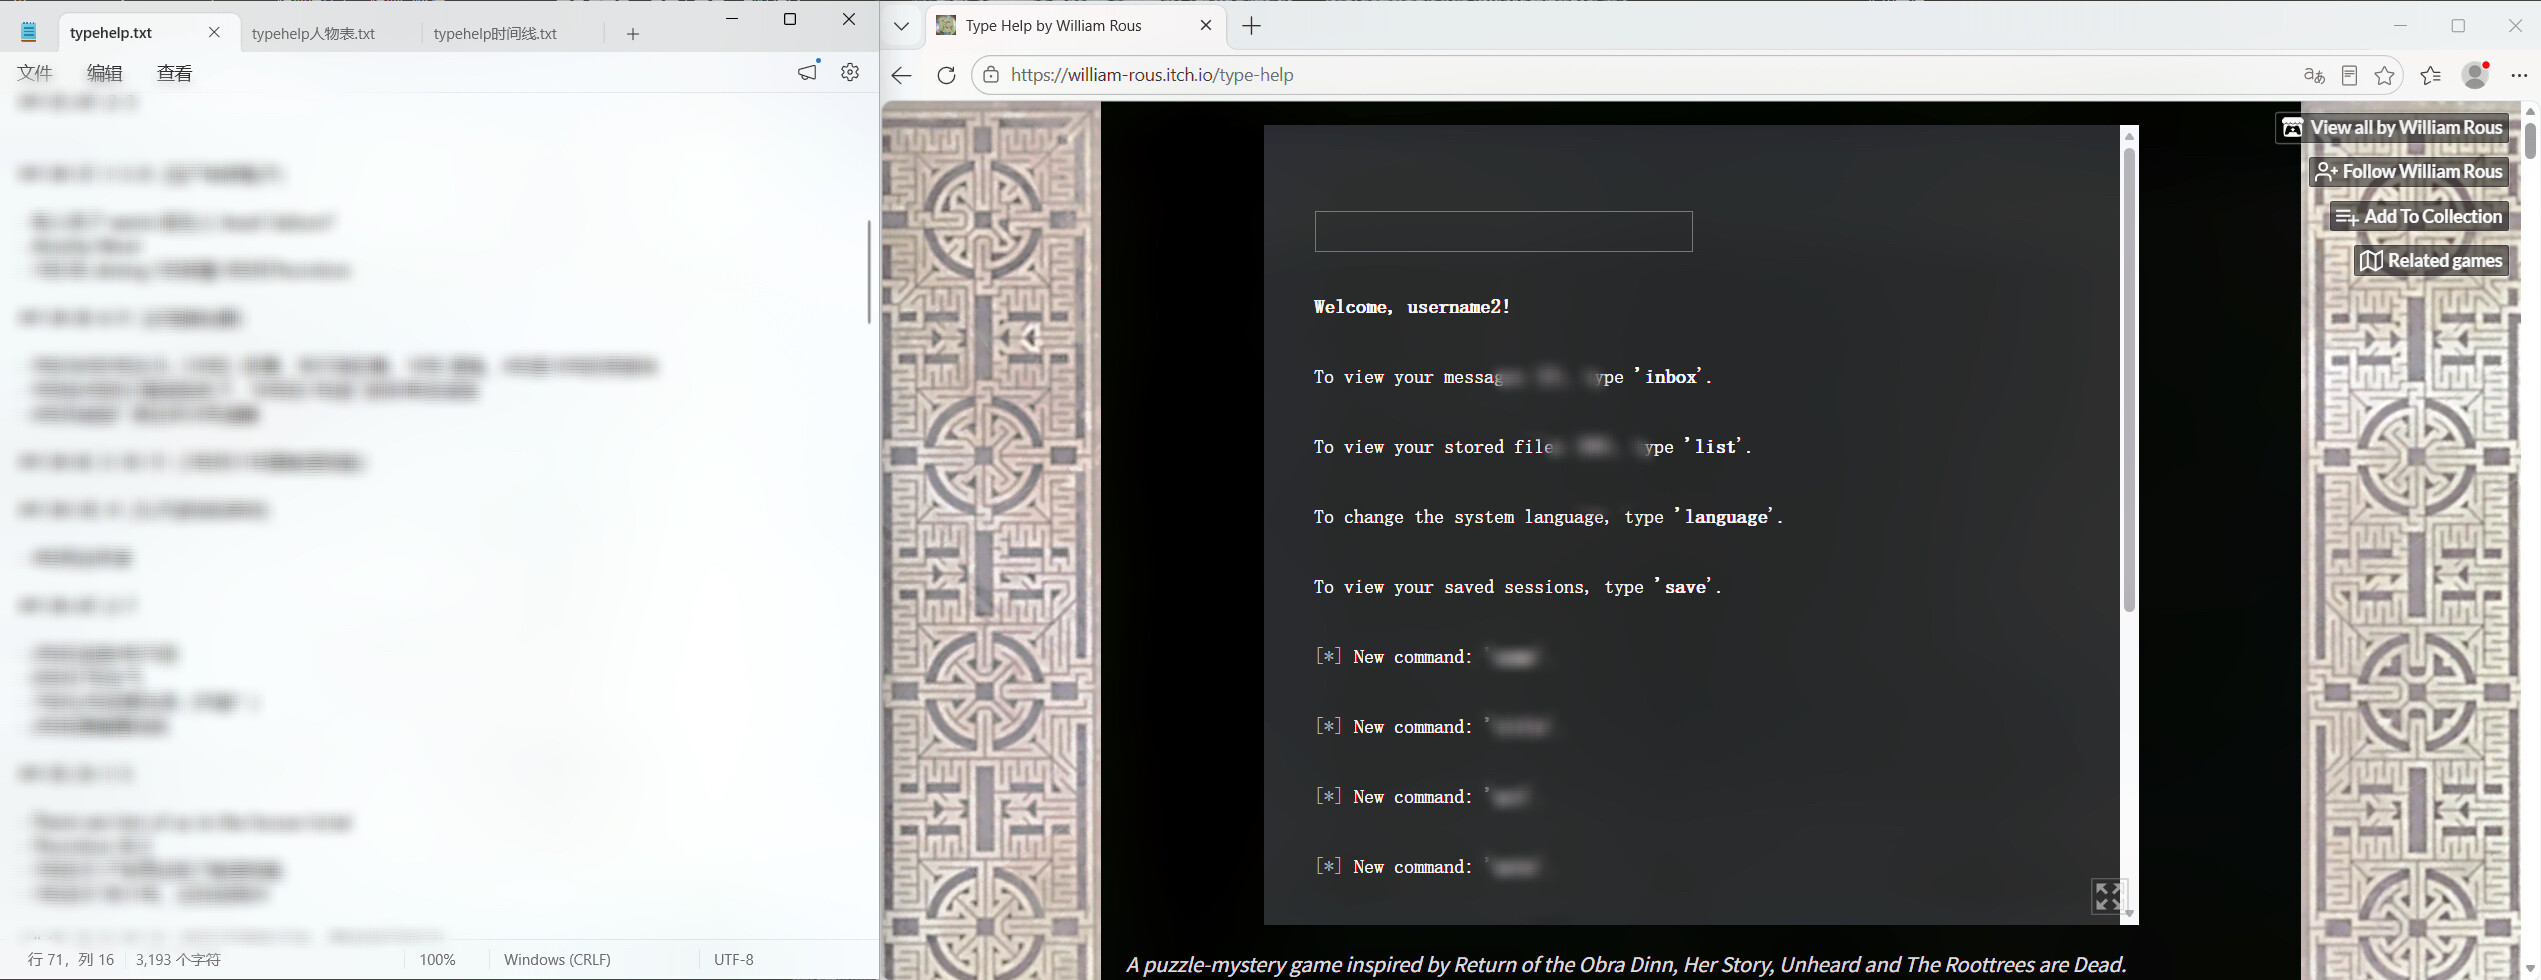Toggle the game fullscreen icon

click(2108, 896)
